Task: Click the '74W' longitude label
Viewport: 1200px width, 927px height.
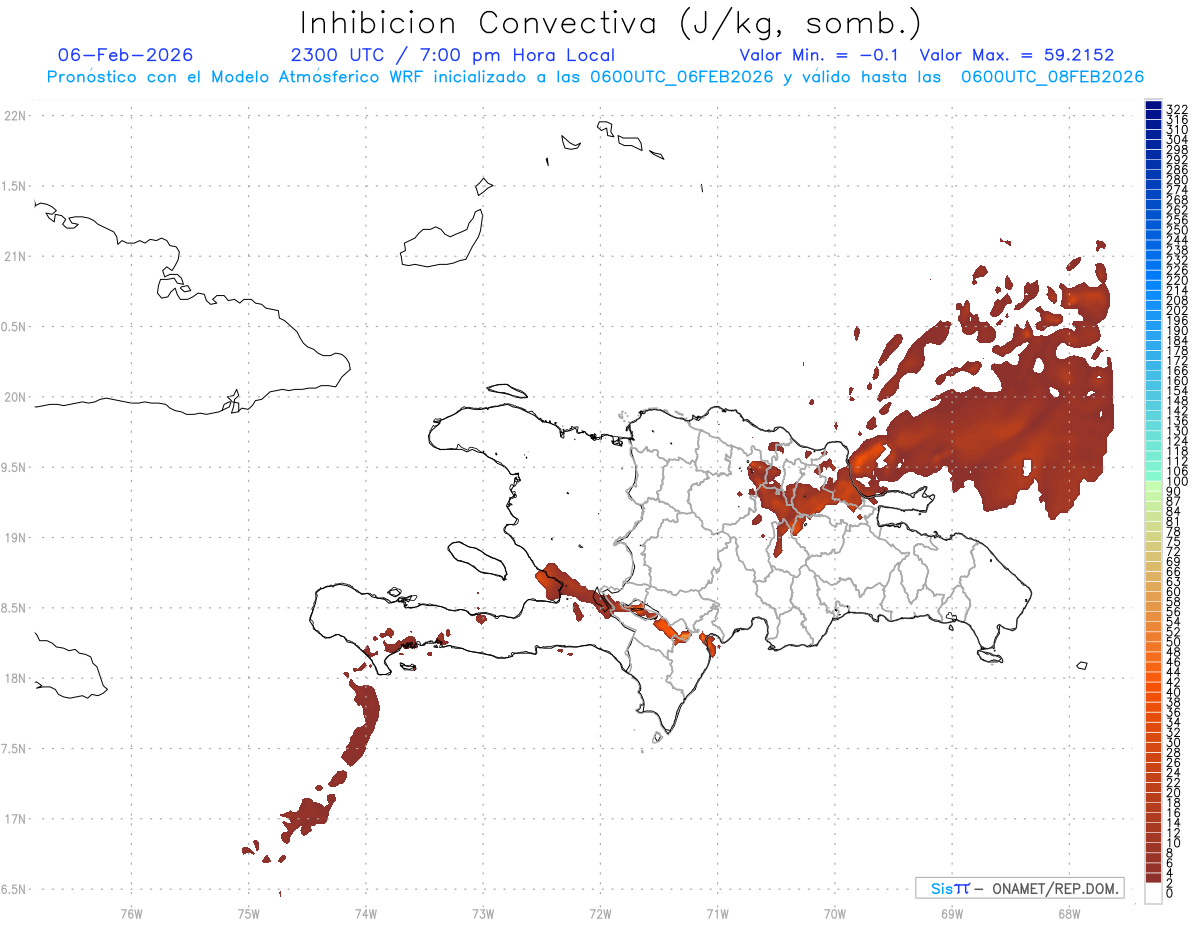Action: tap(365, 913)
